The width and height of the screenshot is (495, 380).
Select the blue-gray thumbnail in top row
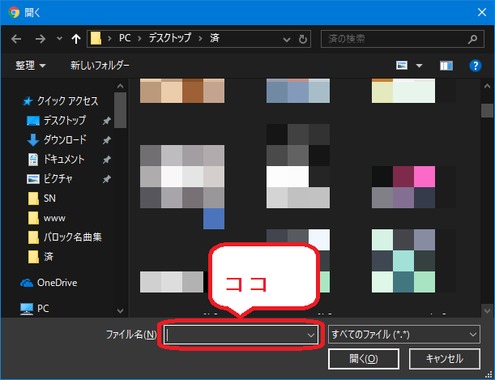click(298, 91)
